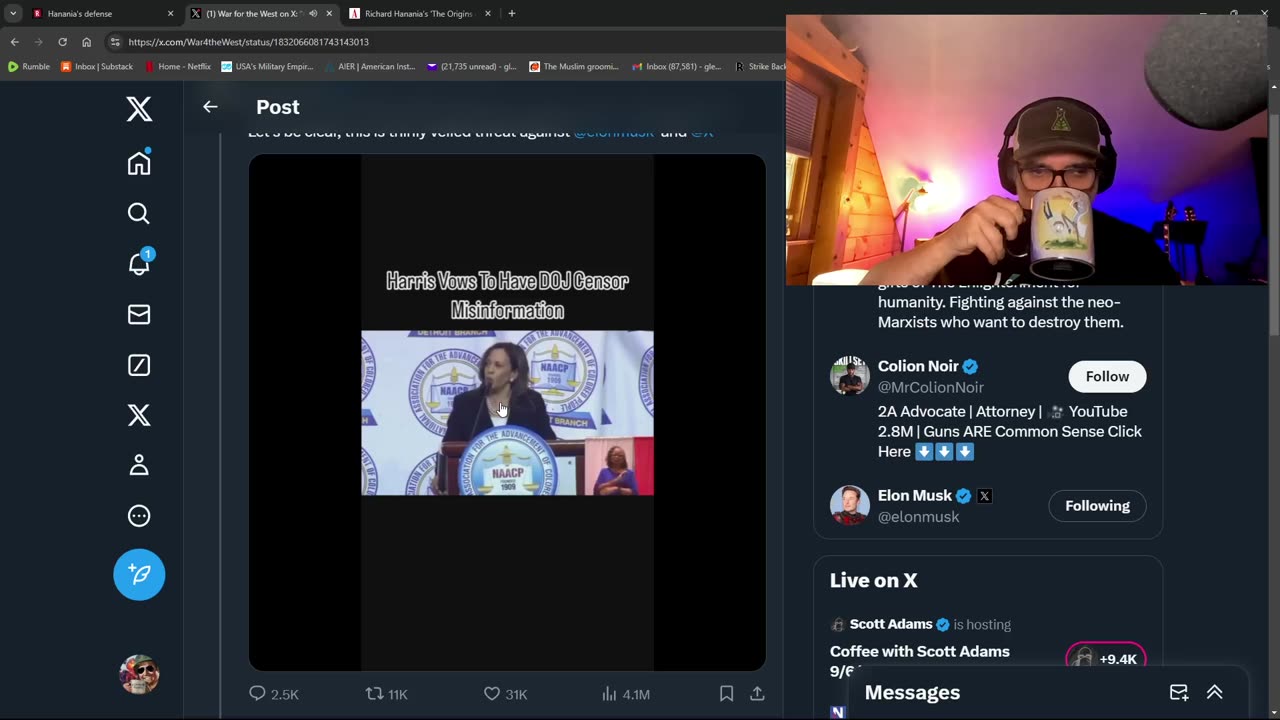Click browser forward arrow

coord(38,42)
